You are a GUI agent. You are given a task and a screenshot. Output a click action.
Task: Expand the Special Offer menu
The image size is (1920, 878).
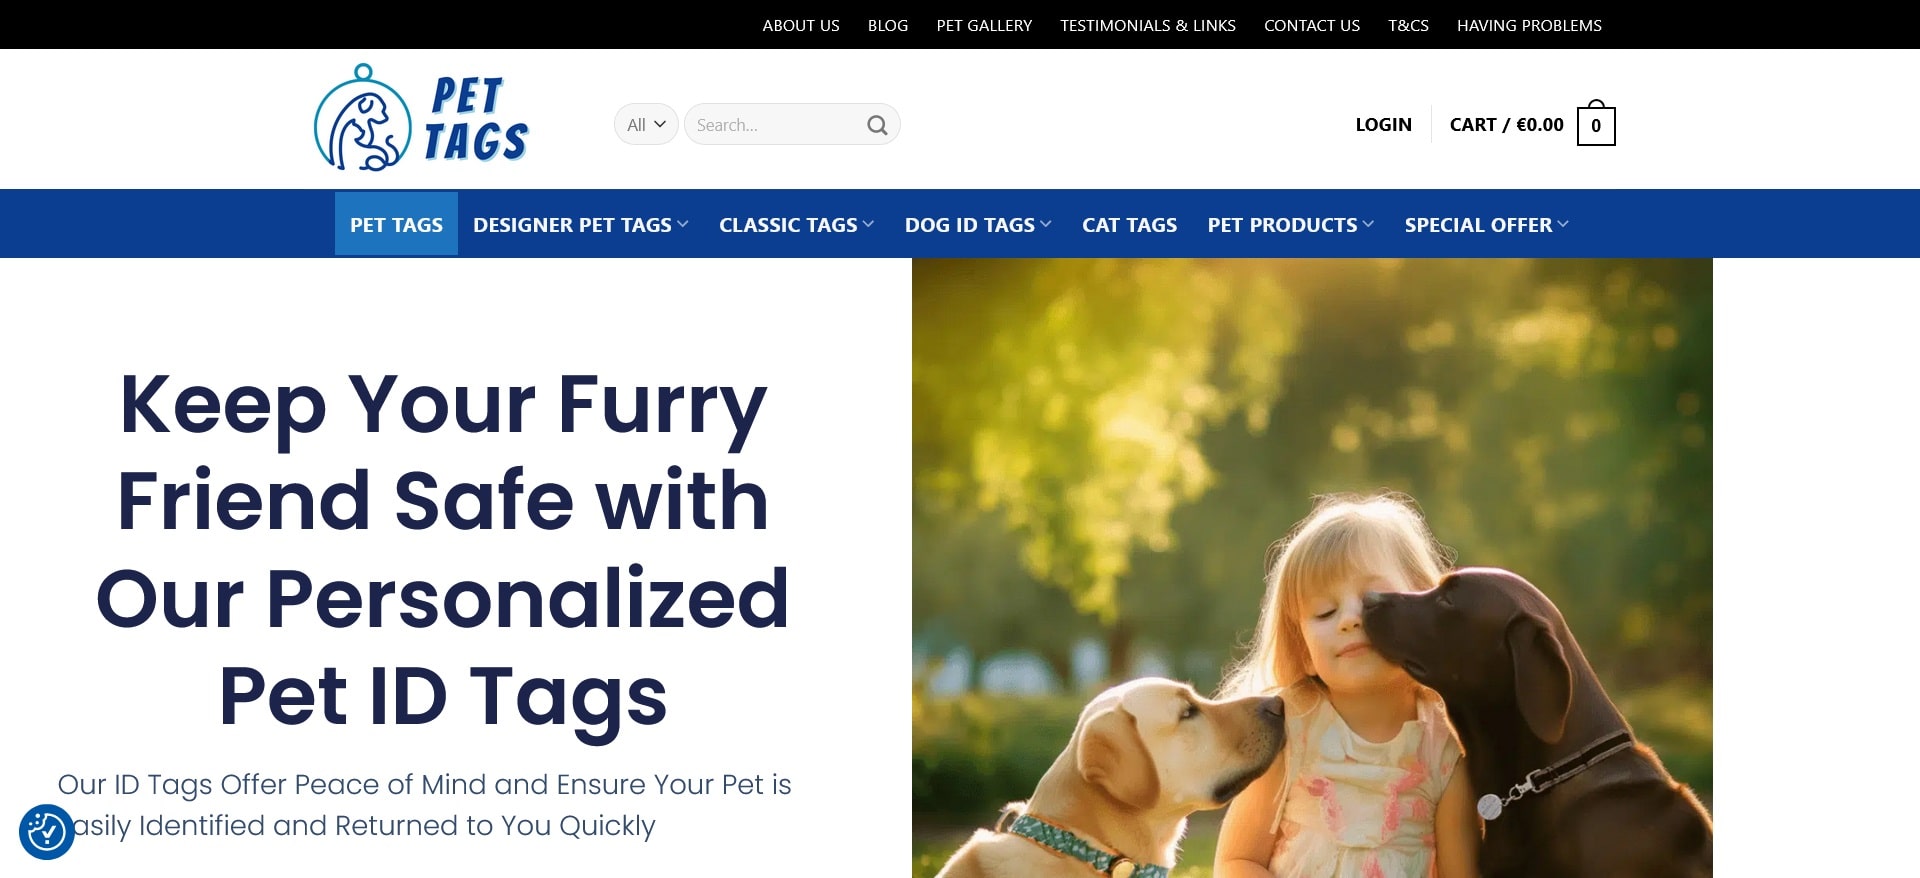click(1486, 225)
